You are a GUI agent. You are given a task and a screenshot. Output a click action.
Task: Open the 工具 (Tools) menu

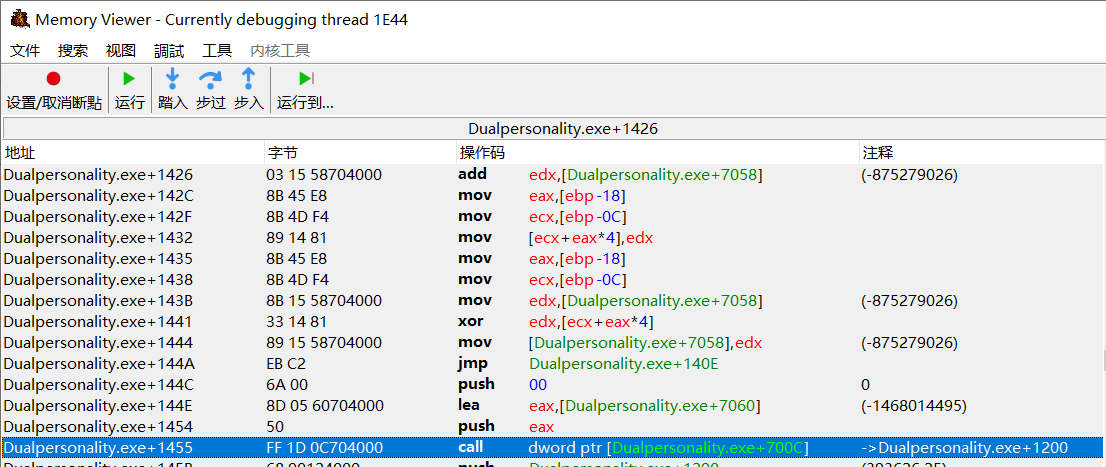click(x=217, y=50)
